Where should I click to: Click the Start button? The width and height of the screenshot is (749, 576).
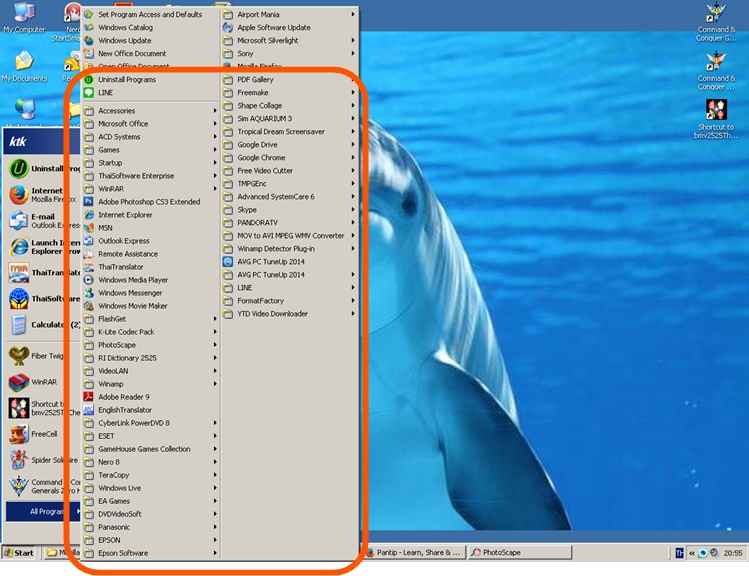[19, 553]
